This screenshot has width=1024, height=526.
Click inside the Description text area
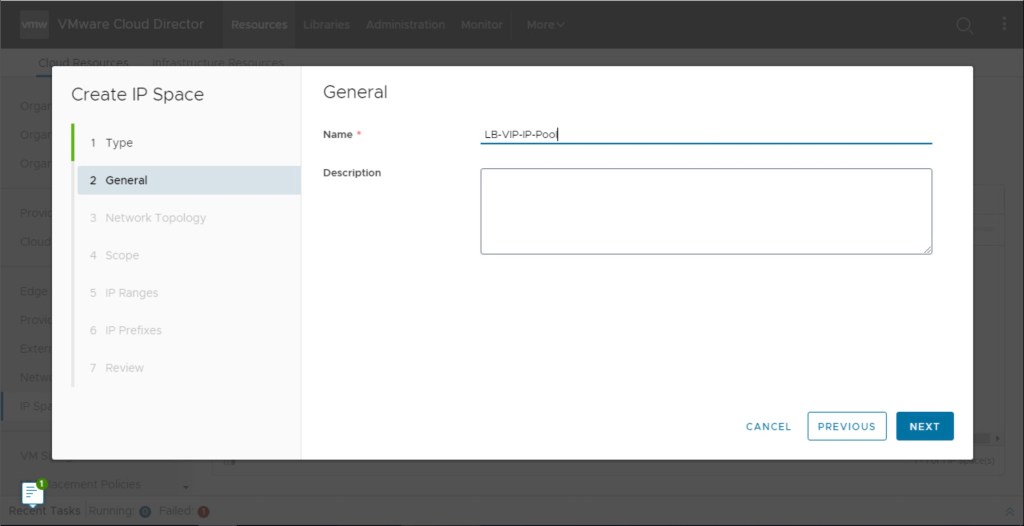[x=705, y=210]
